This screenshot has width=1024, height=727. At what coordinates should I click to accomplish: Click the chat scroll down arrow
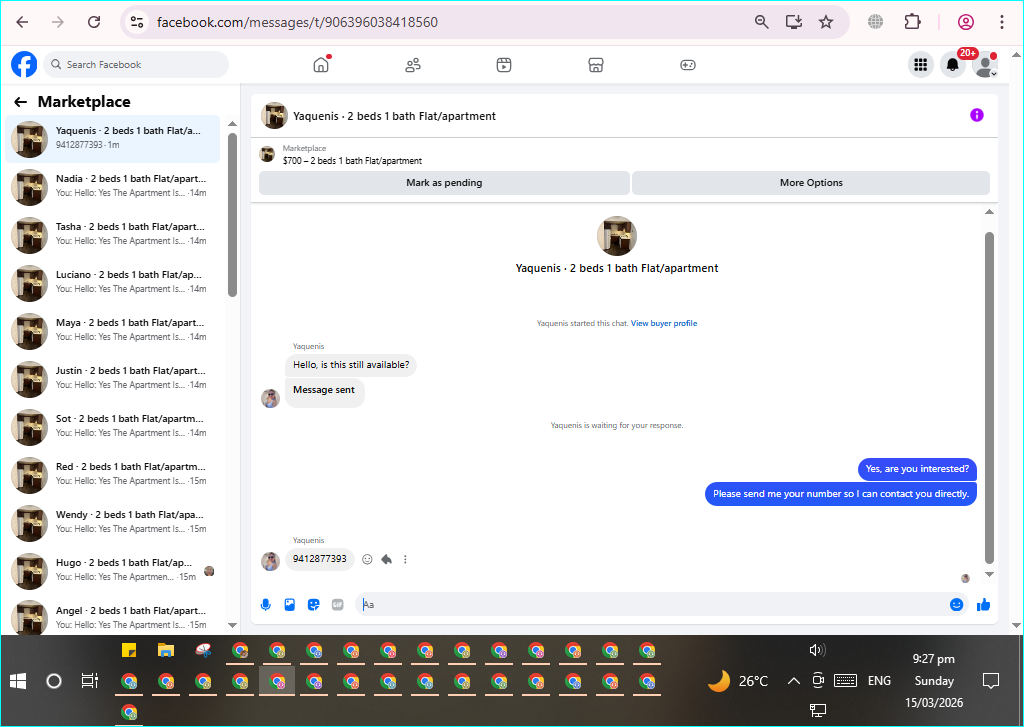989,574
